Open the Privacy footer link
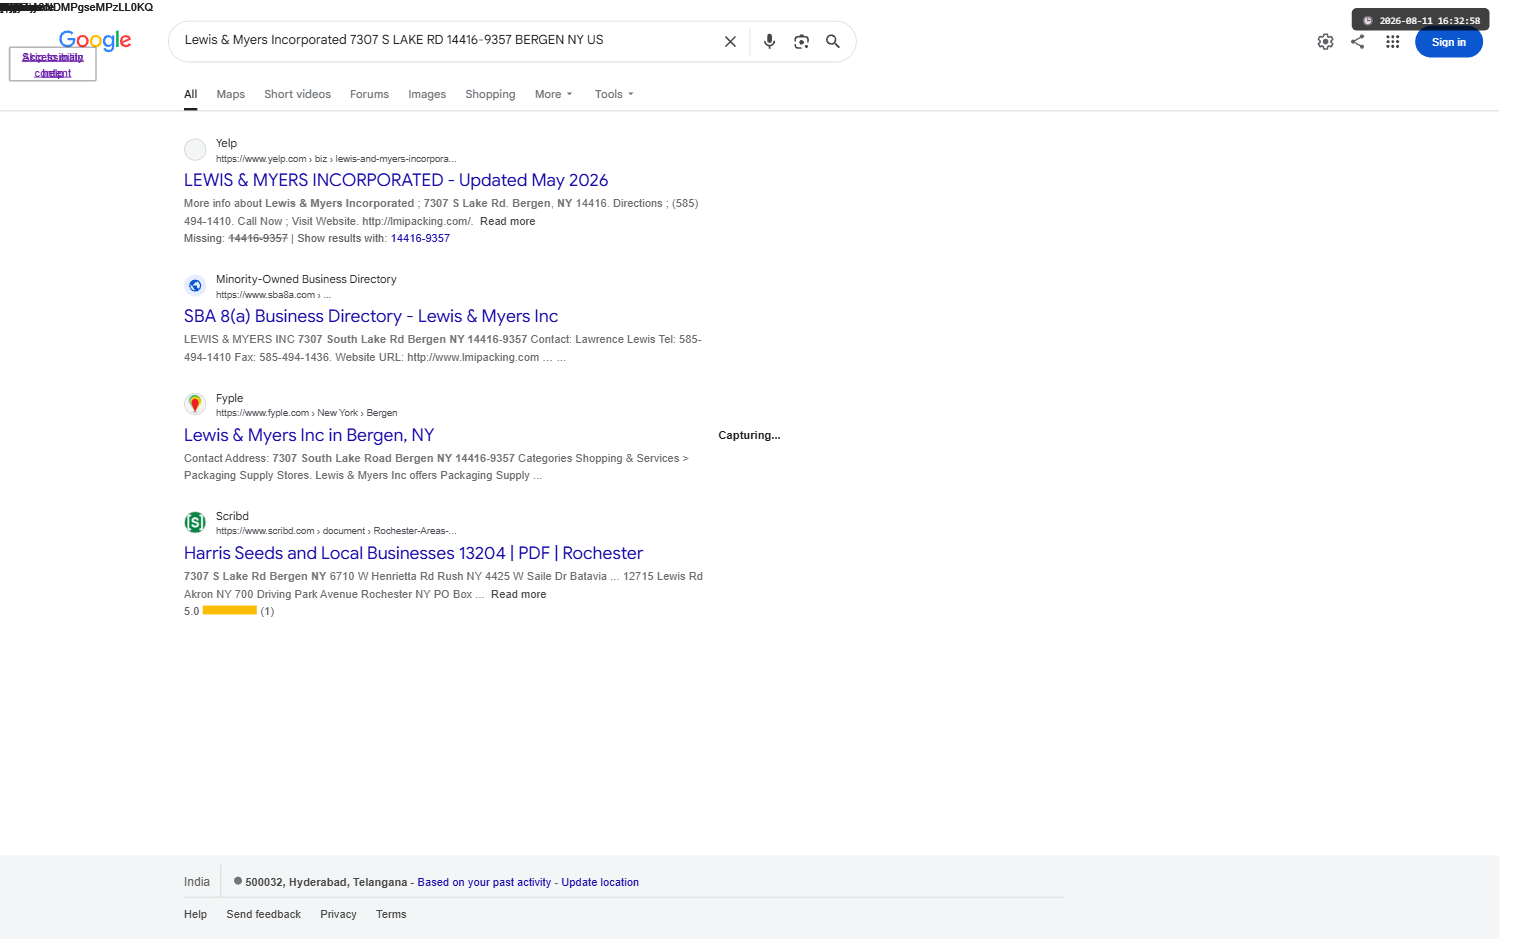Screen dimensions: 1517x939 click(x=338, y=914)
